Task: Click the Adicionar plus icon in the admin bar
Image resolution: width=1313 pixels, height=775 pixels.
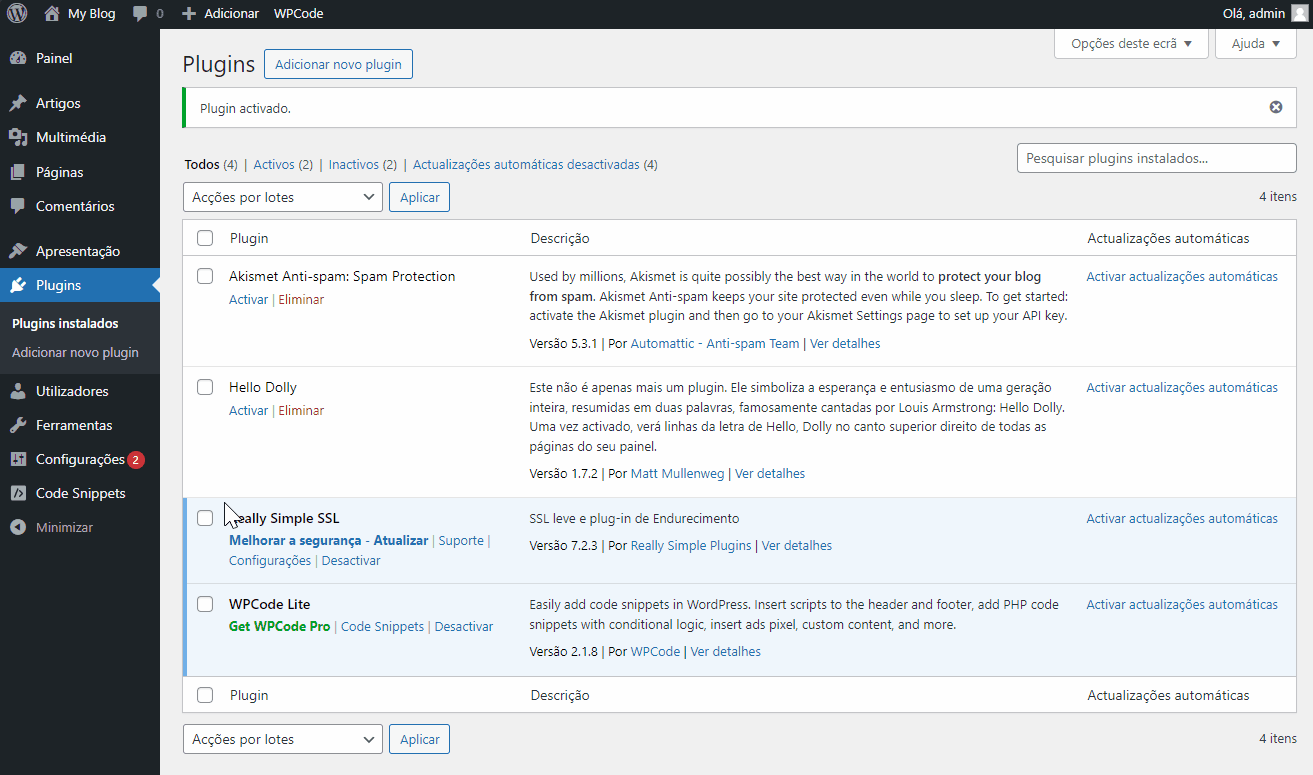Action: tap(189, 14)
